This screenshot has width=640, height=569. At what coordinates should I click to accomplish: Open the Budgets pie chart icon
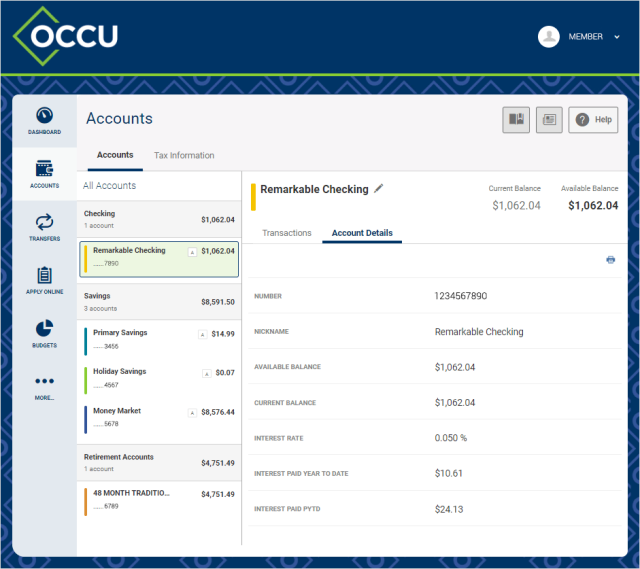coord(44,328)
